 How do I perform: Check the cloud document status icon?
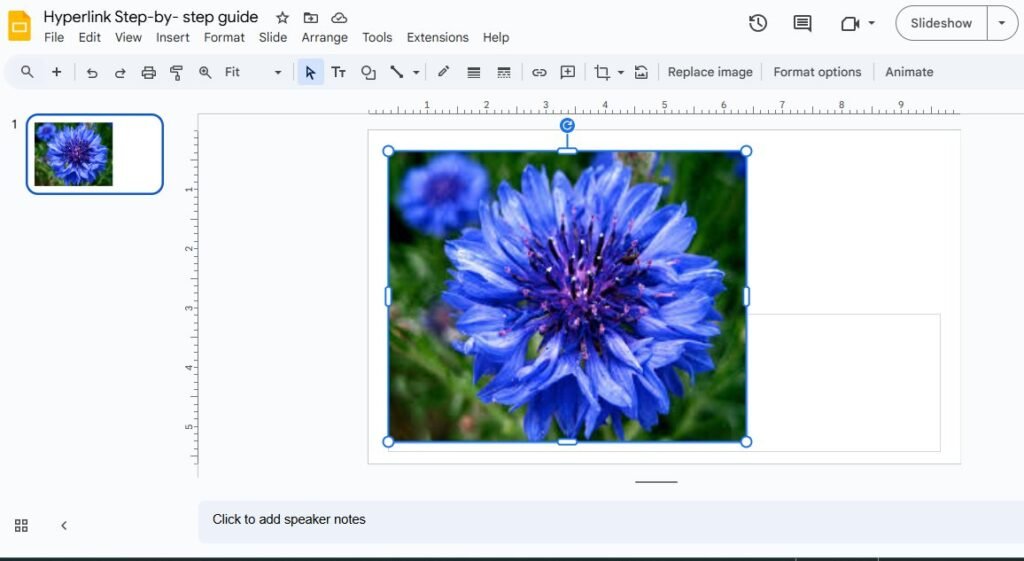pos(339,18)
